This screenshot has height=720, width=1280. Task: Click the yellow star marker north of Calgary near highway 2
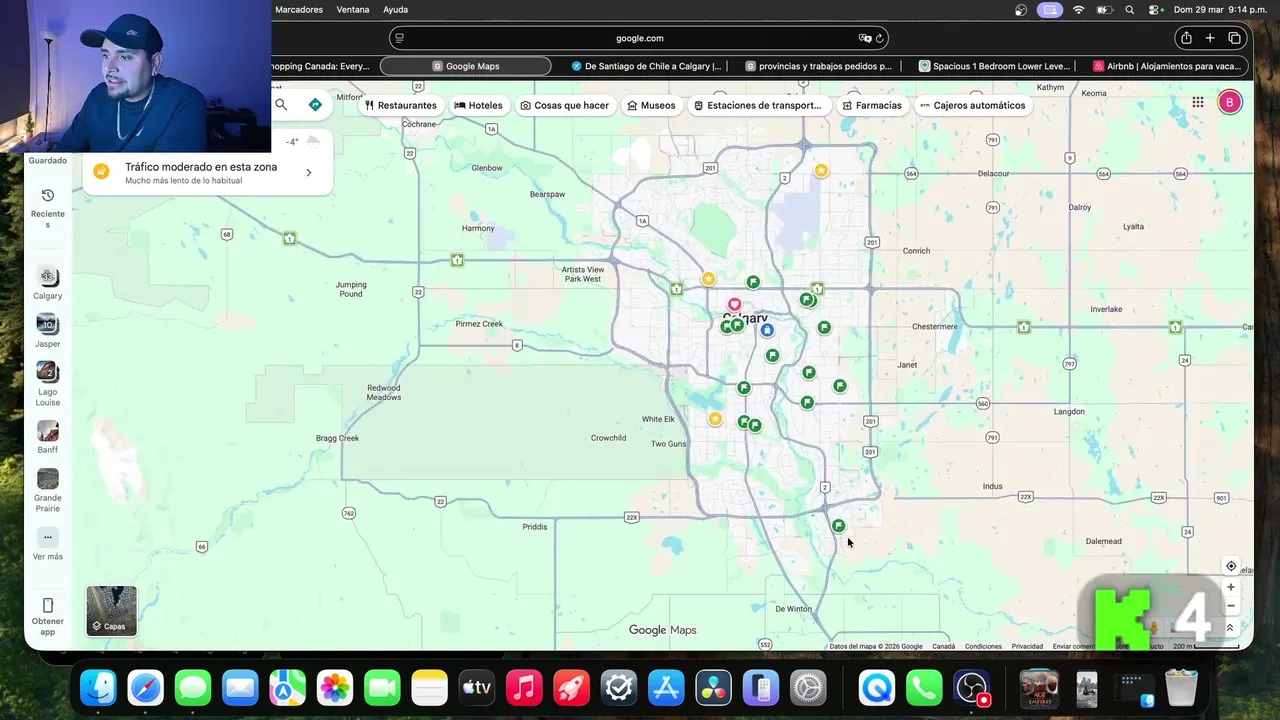[x=821, y=171]
